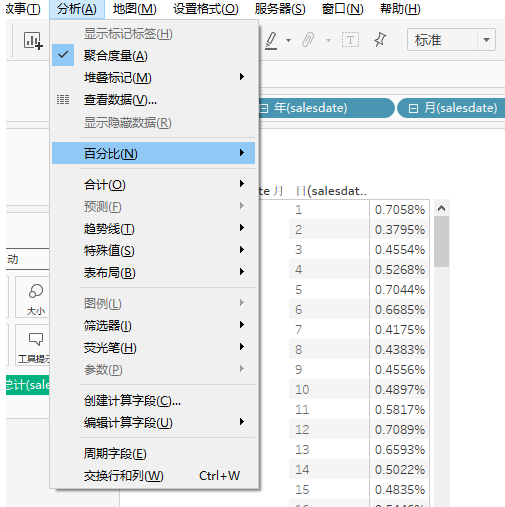
Task: Click the new worksheet chart icon
Action: [33, 40]
